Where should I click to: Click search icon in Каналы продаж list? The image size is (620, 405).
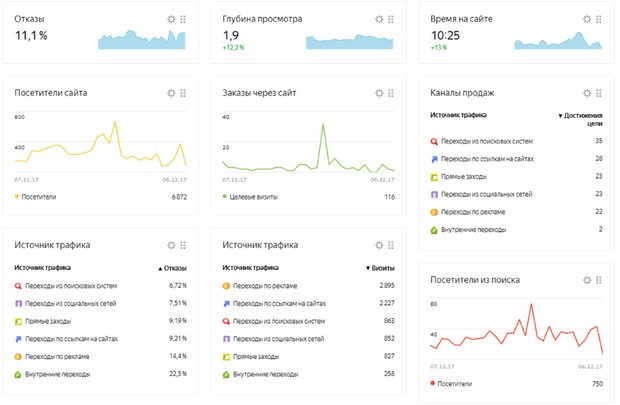(434, 141)
